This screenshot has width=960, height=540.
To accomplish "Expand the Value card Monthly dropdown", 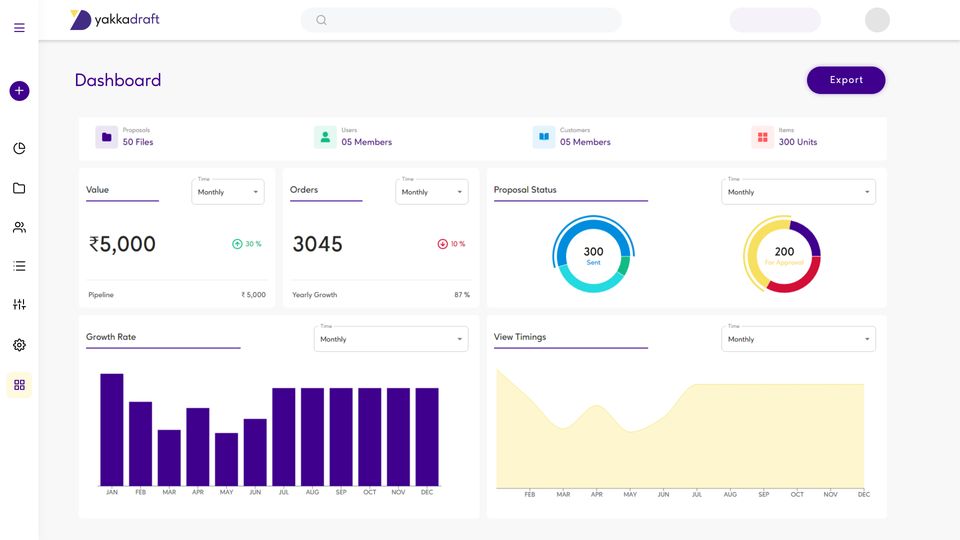I will pyautogui.click(x=228, y=192).
